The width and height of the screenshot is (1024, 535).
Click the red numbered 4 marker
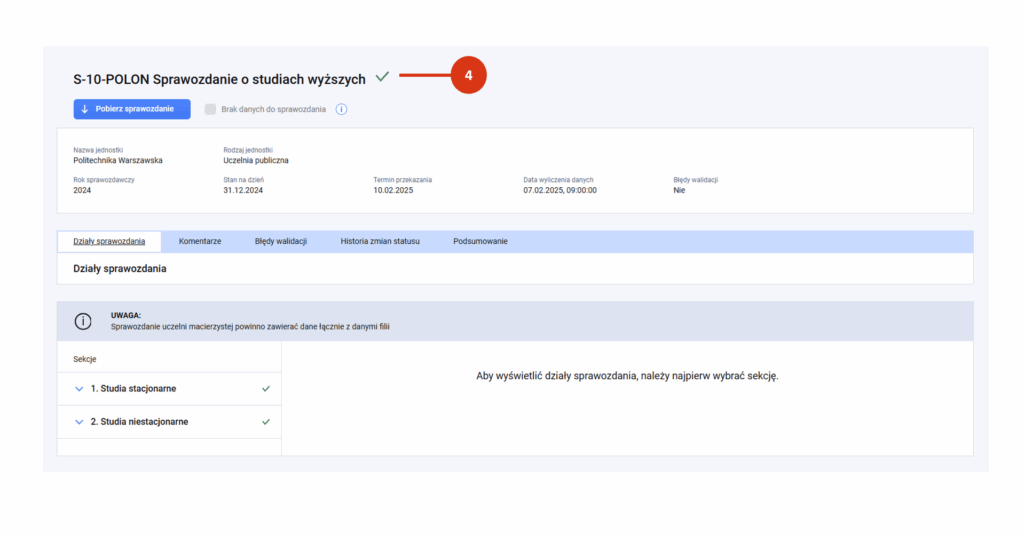[x=468, y=75]
